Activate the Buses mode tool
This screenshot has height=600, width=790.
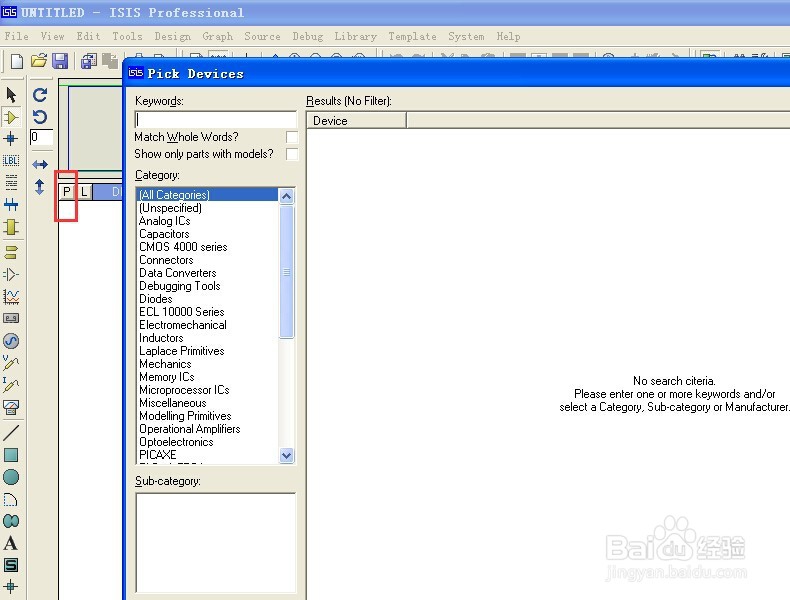[x=11, y=204]
